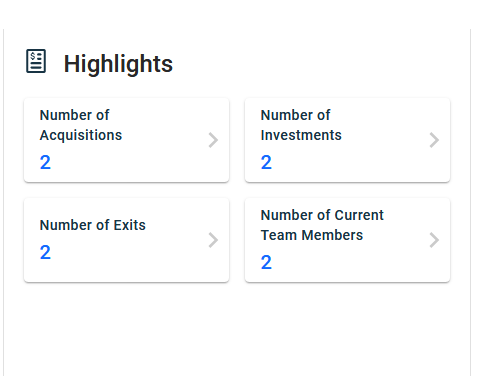Image resolution: width=477 pixels, height=382 pixels.
Task: Open the blue exits count 2
Action: 45,252
